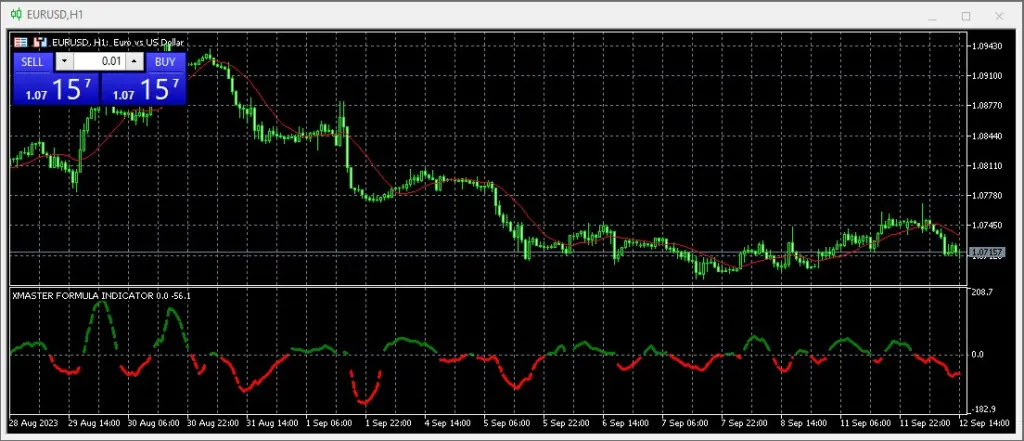Click the '11 Sep 06:00' time label

pyautogui.click(x=867, y=423)
